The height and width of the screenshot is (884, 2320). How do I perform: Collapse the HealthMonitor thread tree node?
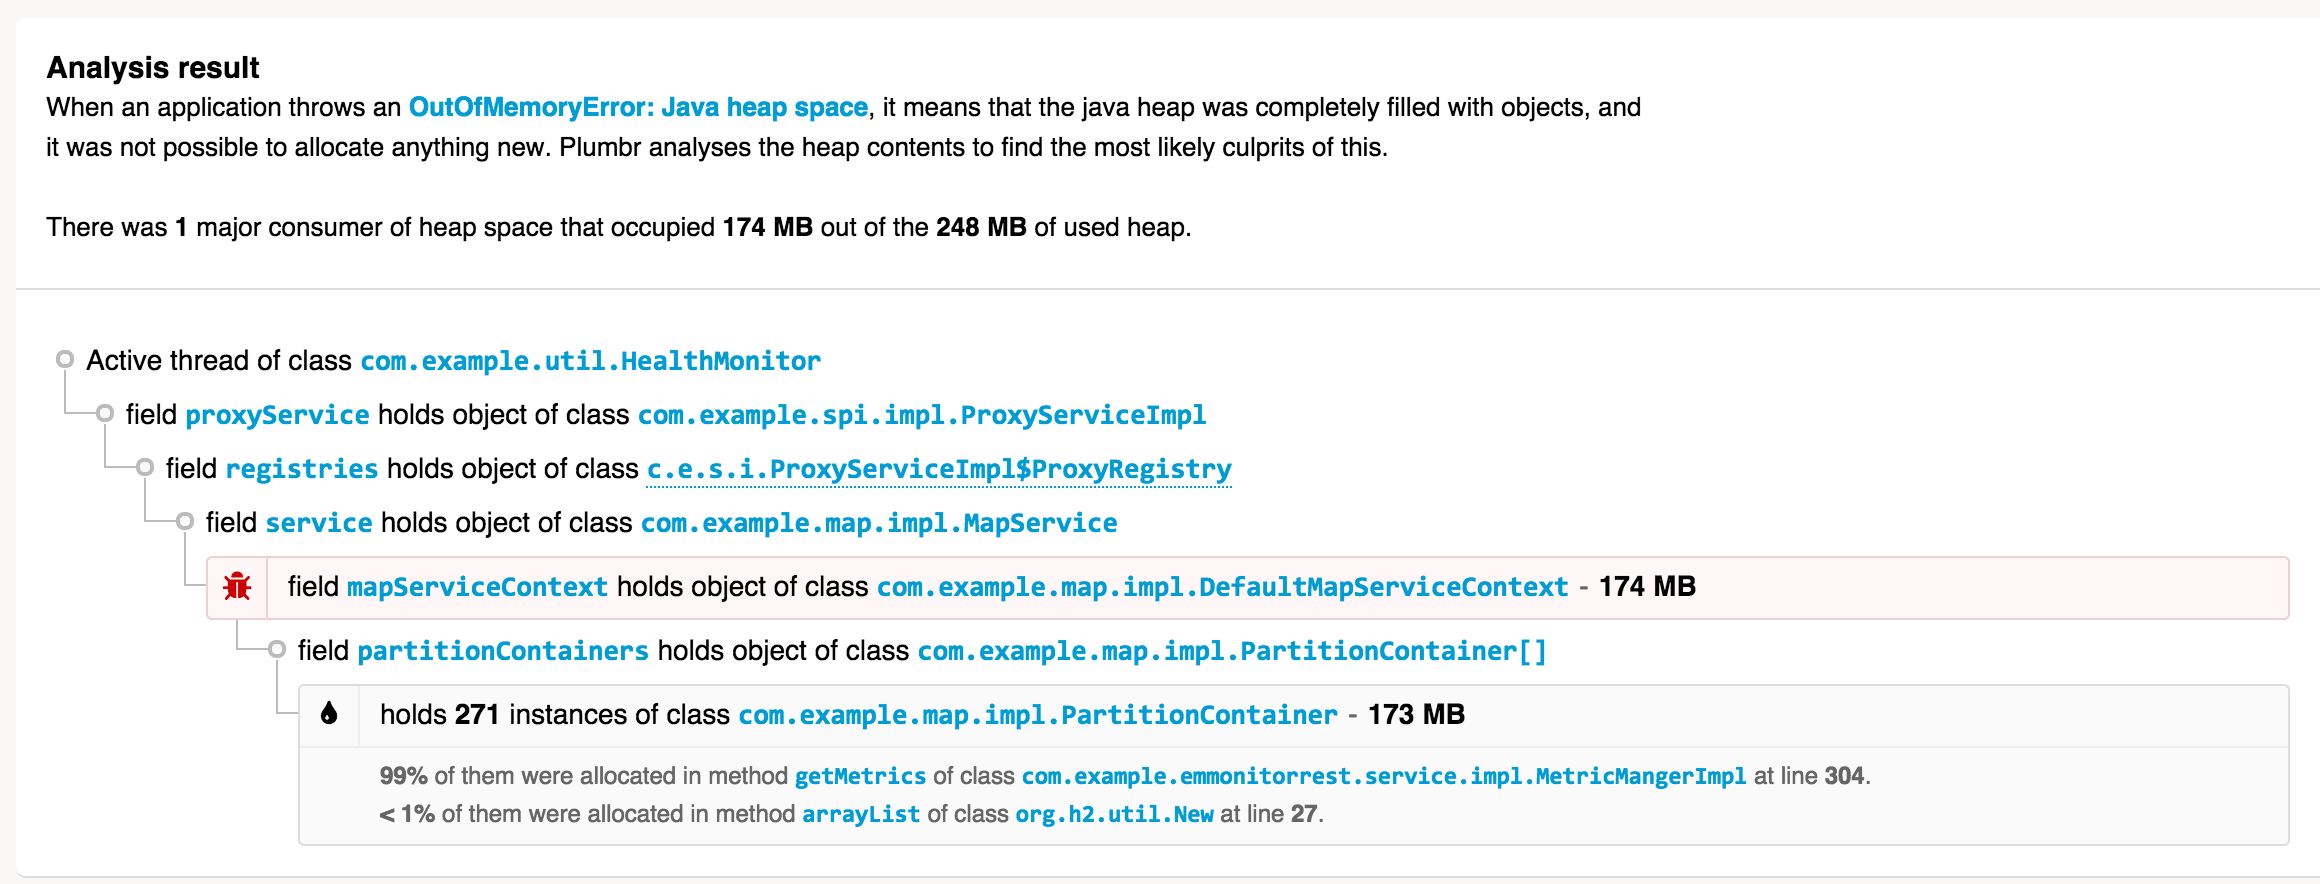pyautogui.click(x=65, y=359)
